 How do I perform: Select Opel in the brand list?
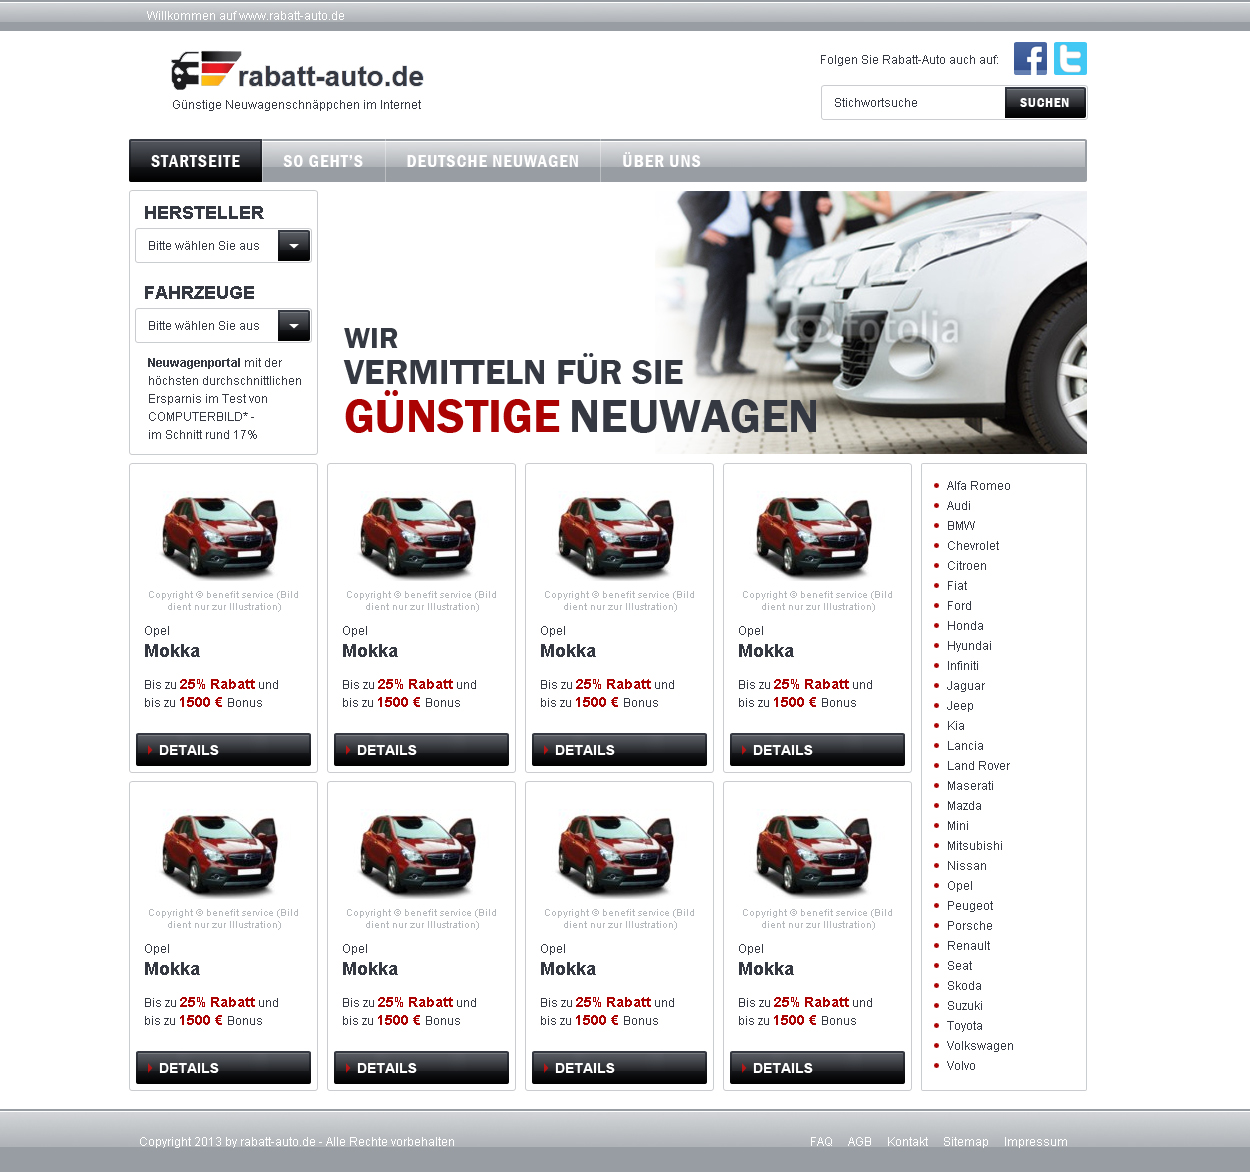click(x=960, y=886)
